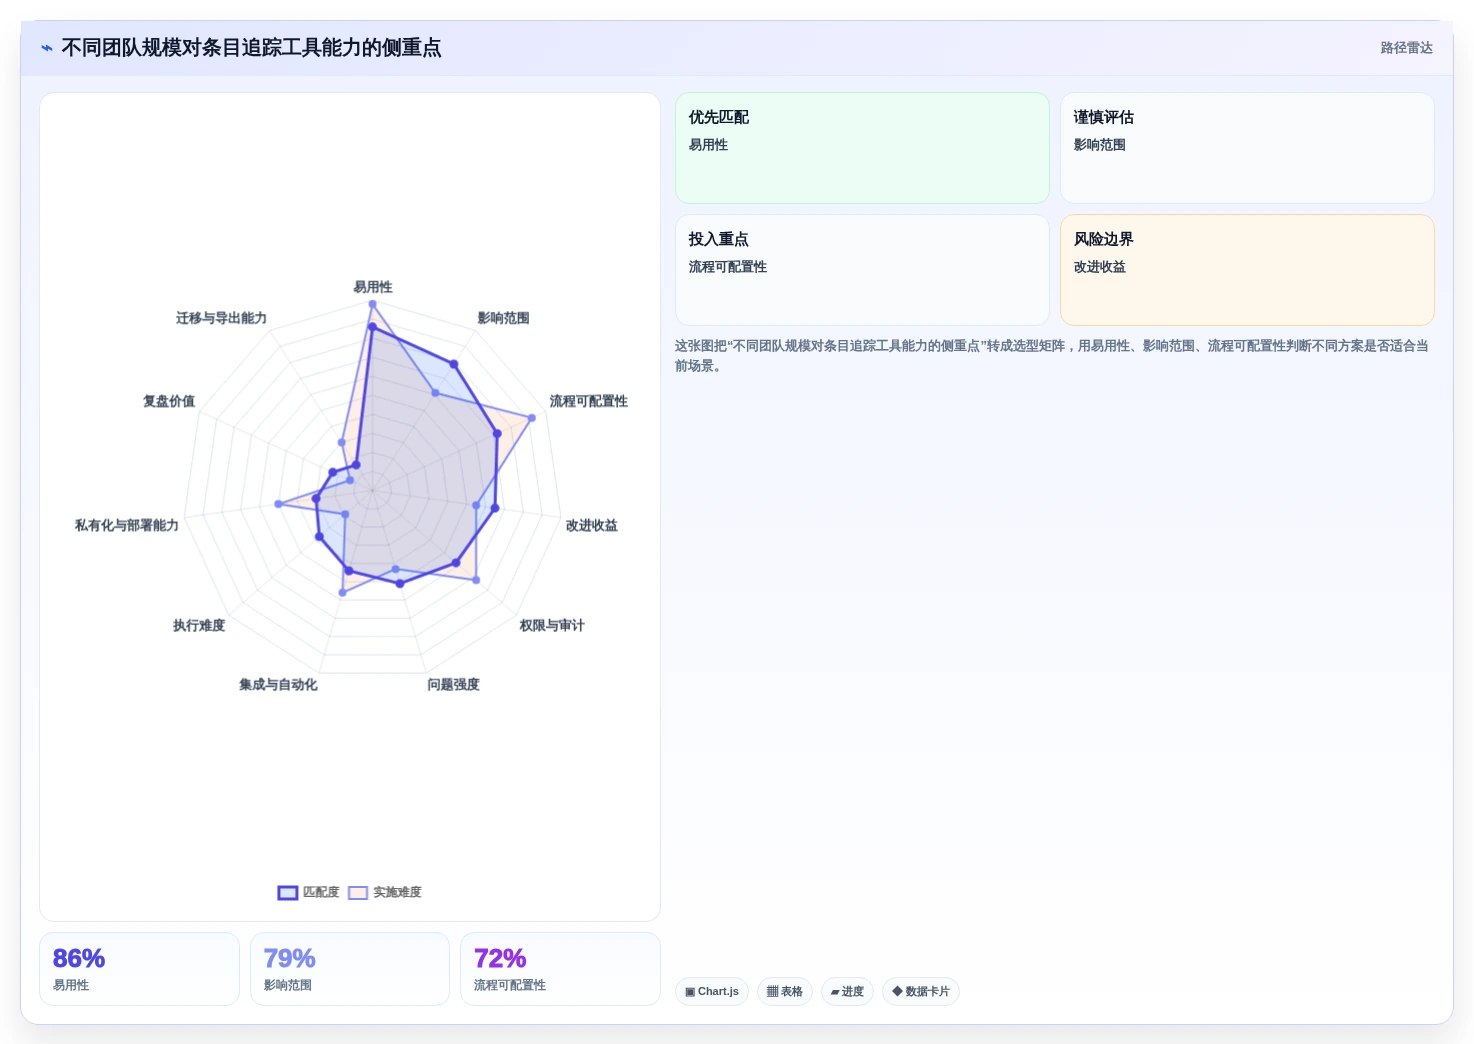Click the 改进收益 radar axis label

coord(592,525)
